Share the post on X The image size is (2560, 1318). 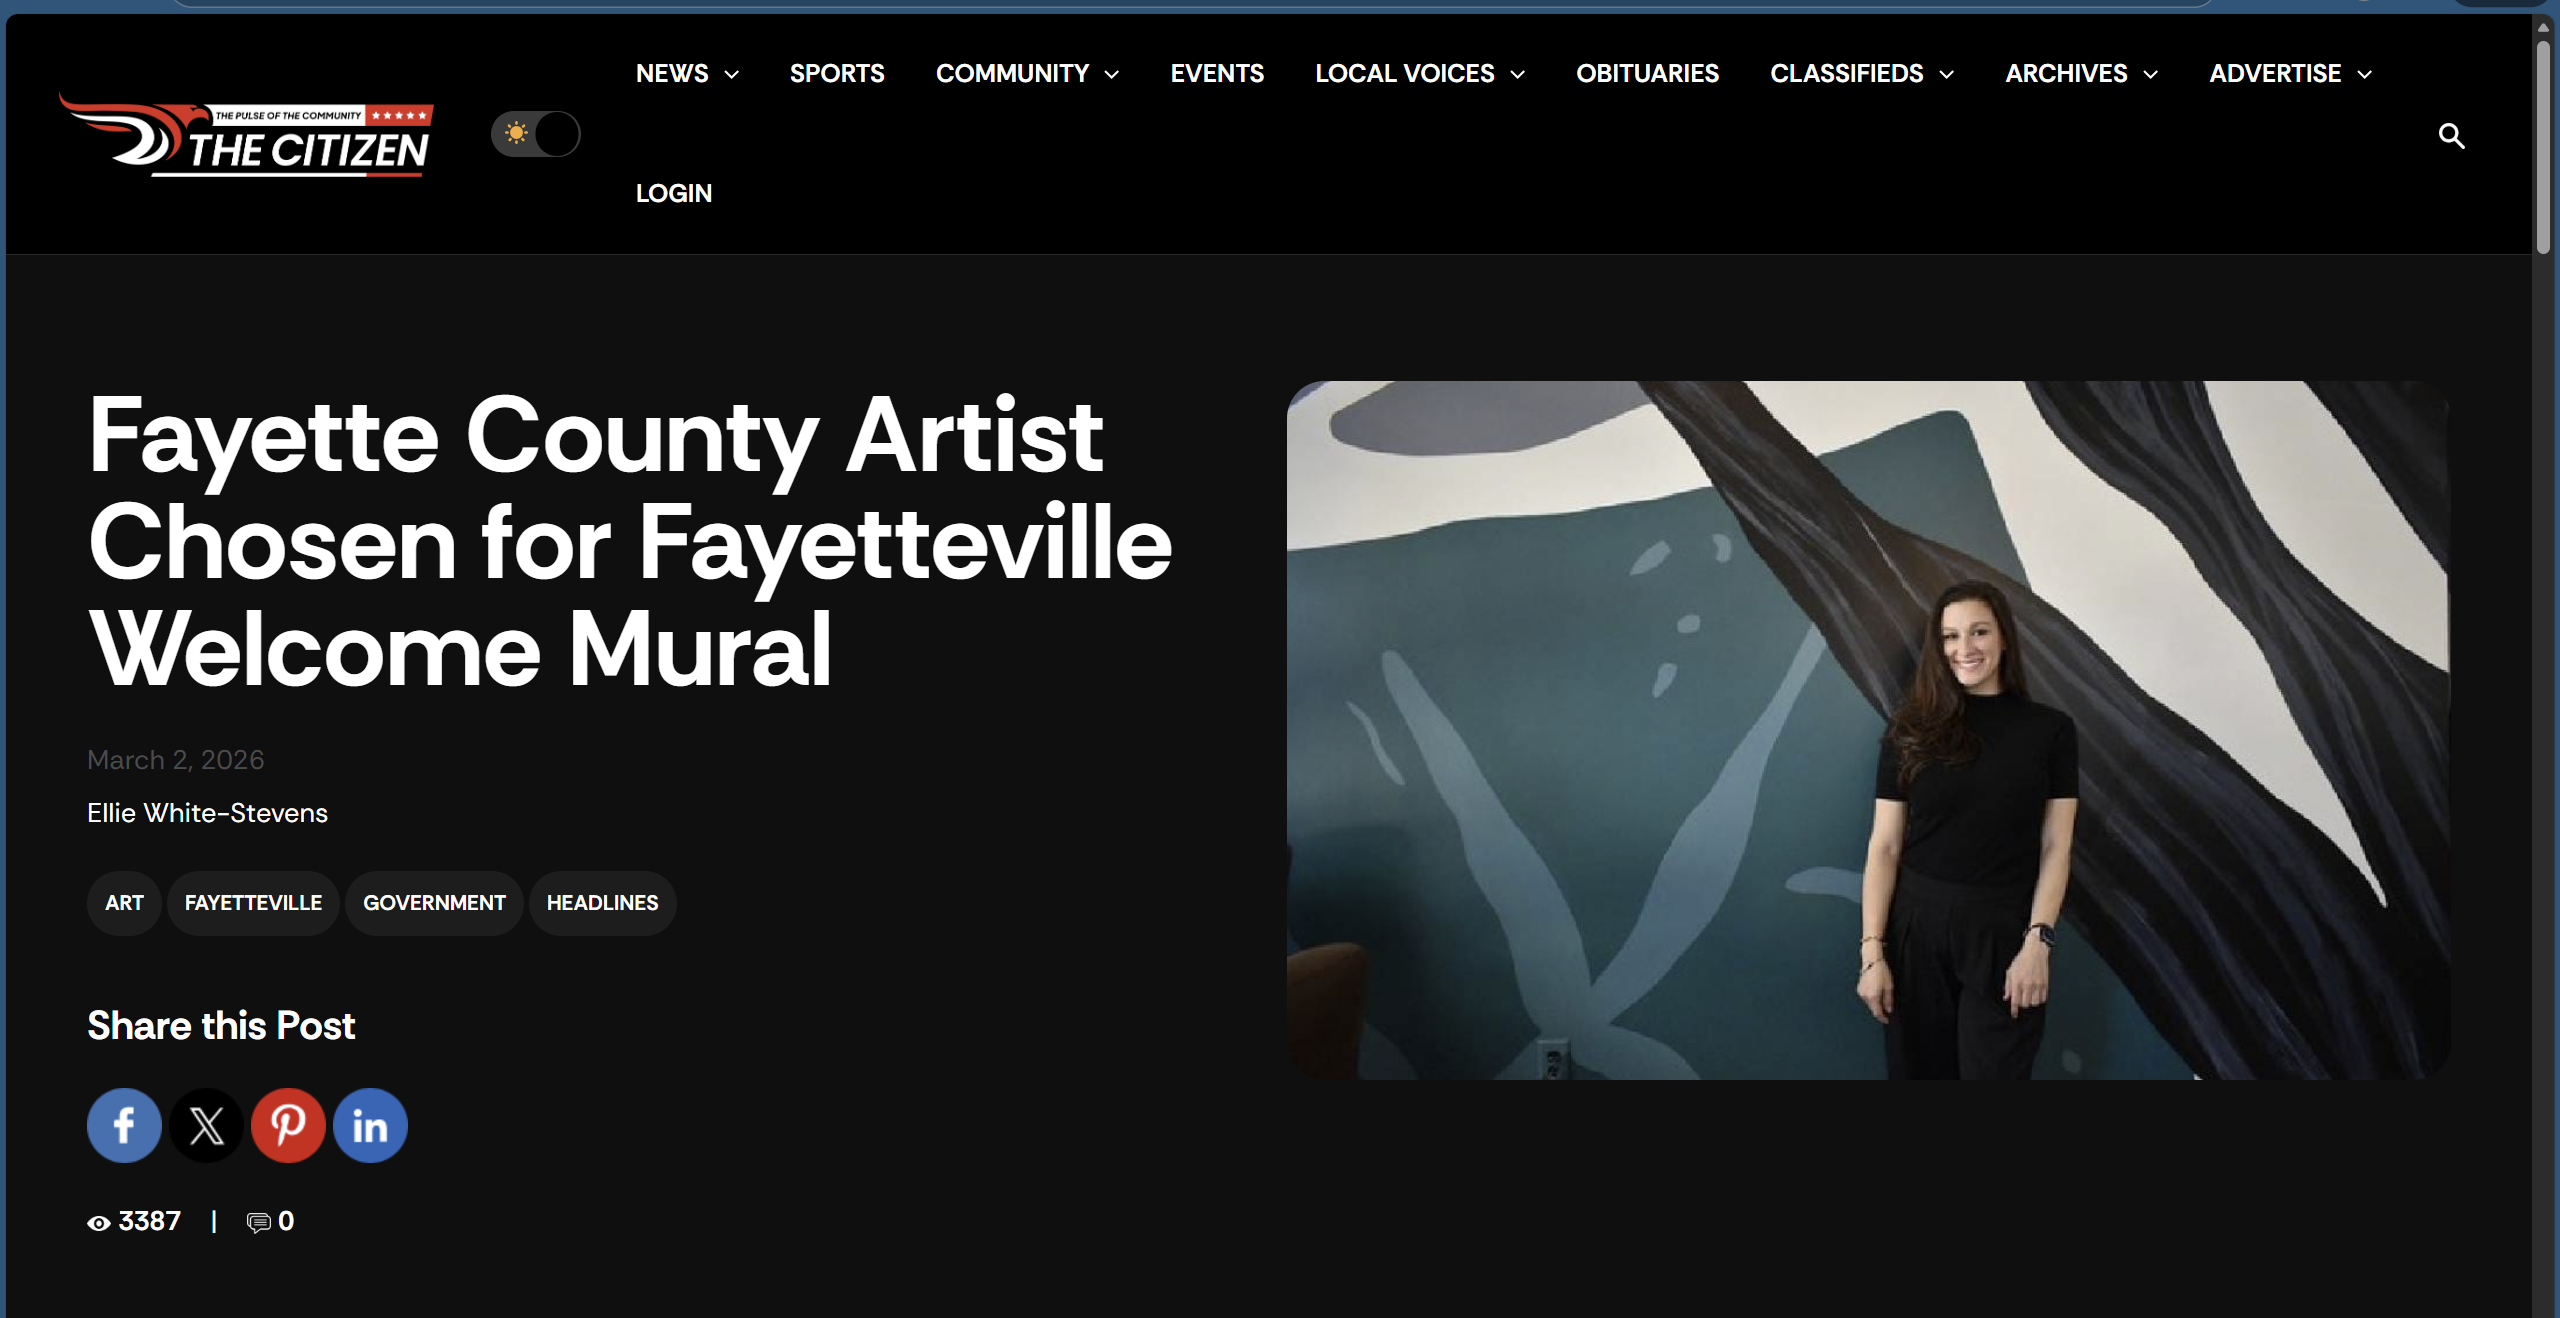click(x=206, y=1125)
